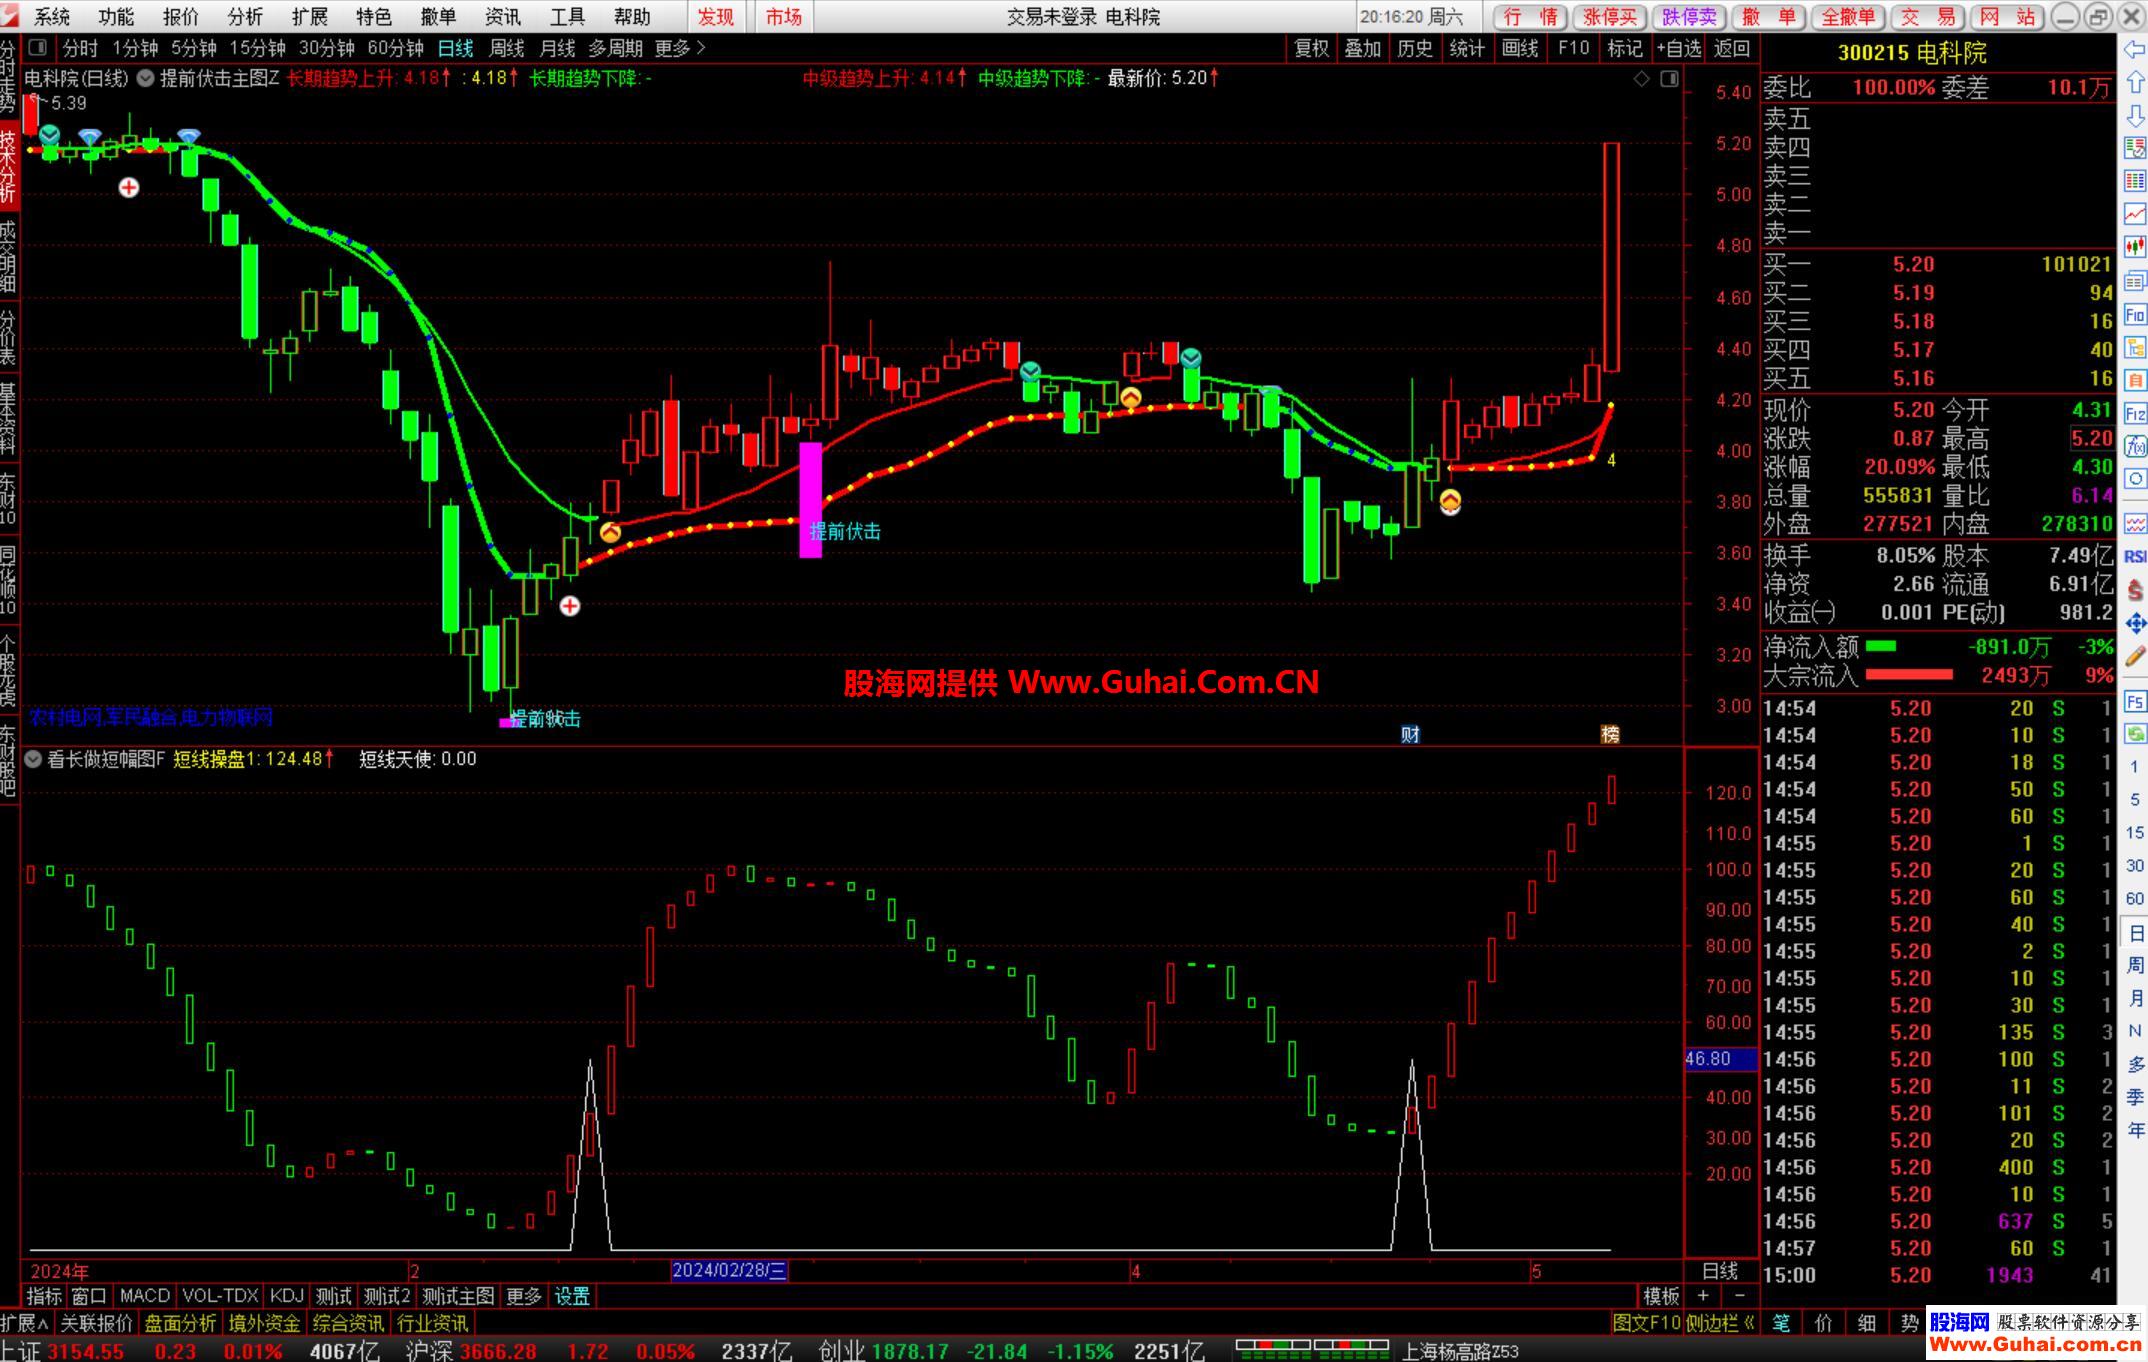Click the up arrow icon in right toolbar

point(2134,83)
